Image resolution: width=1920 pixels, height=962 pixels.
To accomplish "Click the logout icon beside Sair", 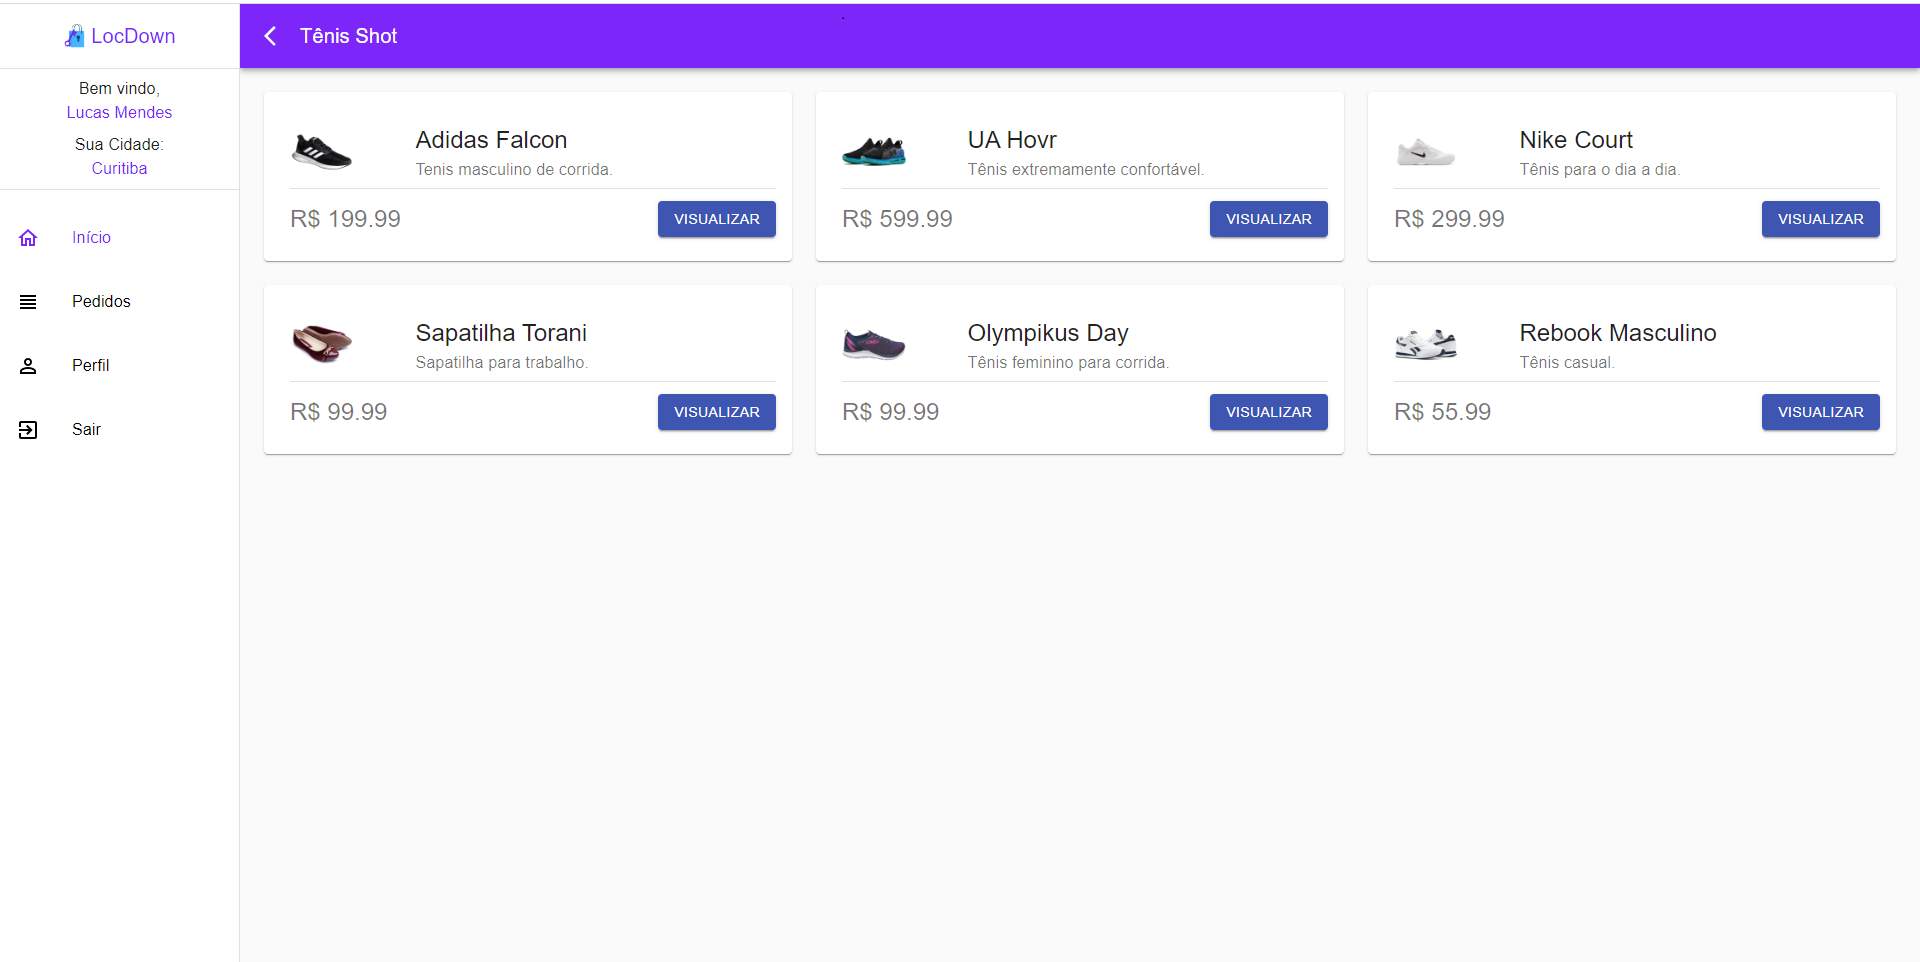I will (28, 430).
